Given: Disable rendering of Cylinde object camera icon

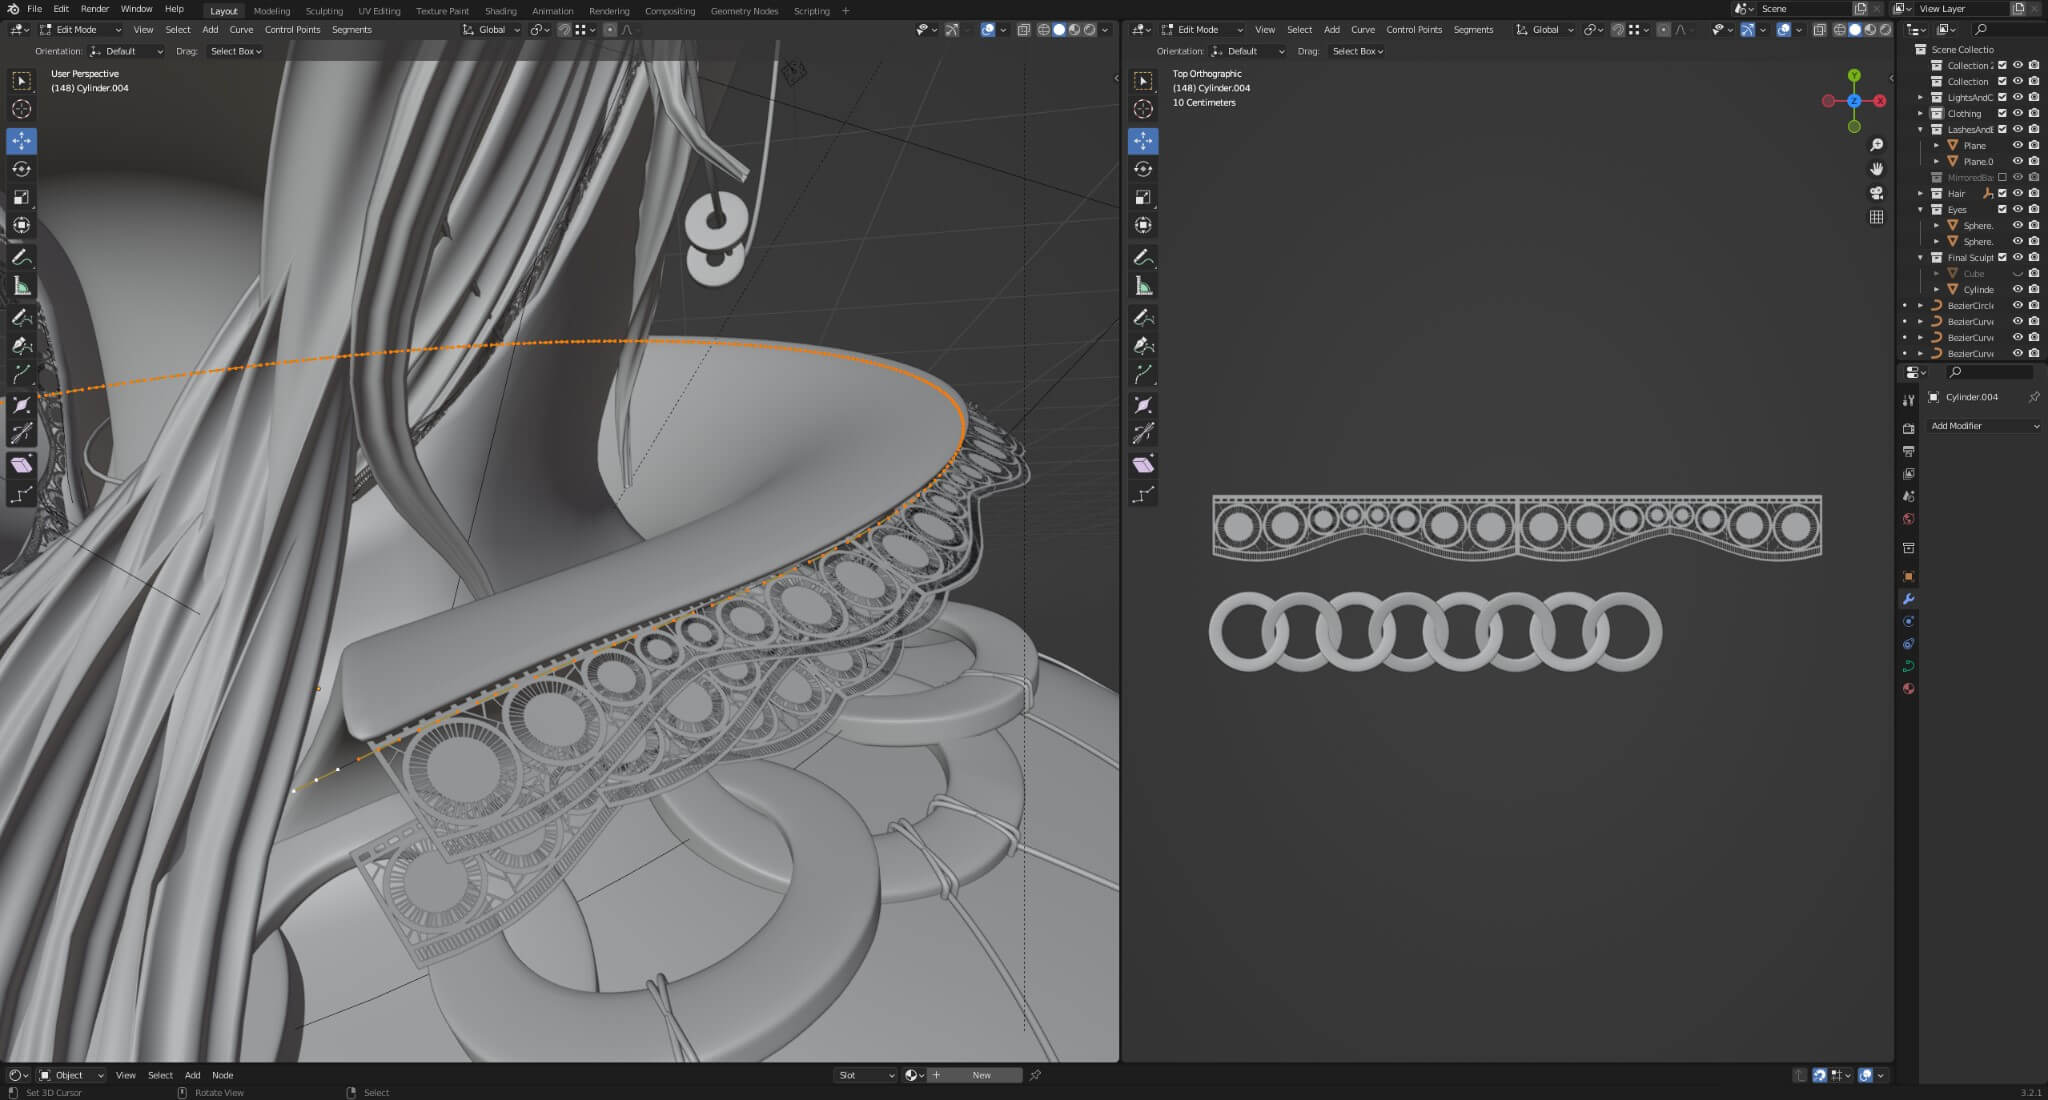Looking at the screenshot, I should 2034,289.
